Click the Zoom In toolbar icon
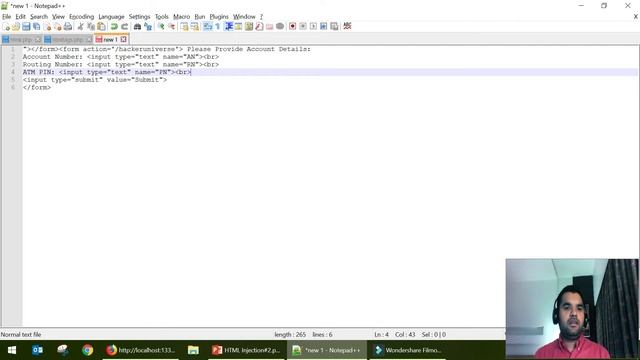This screenshot has height=360, width=640. [161, 27]
